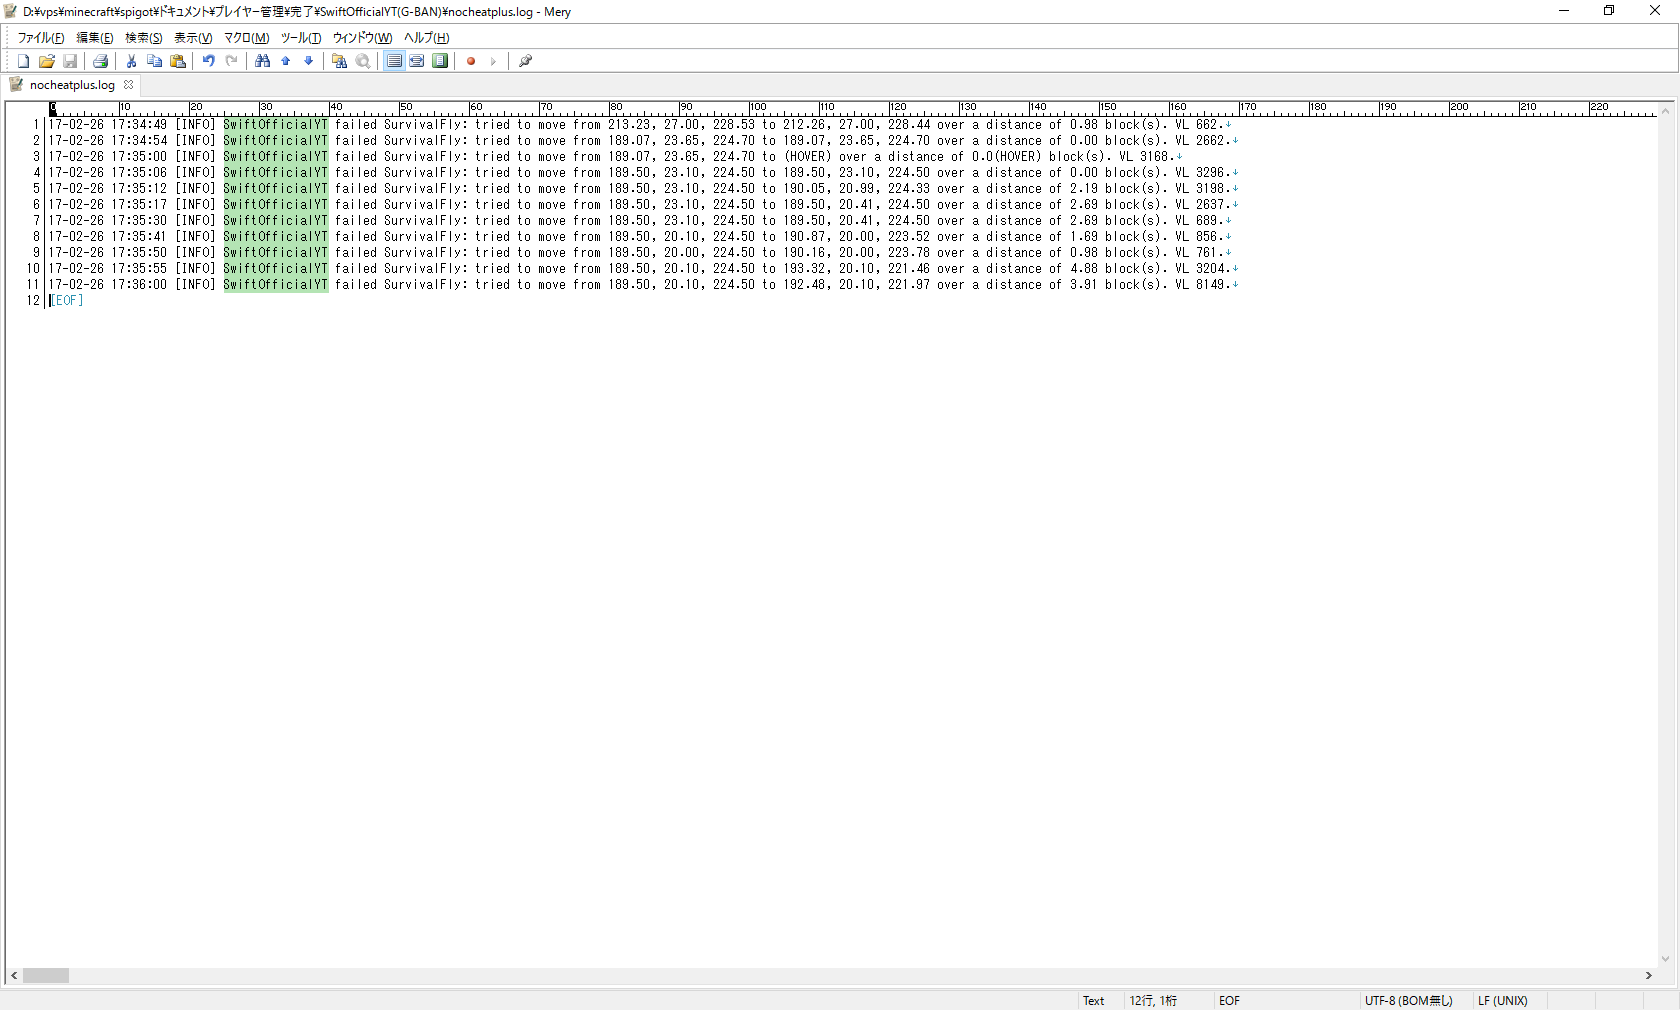
Task: Click highlighted SwiftOfficialYT on line 1
Action: click(275, 125)
